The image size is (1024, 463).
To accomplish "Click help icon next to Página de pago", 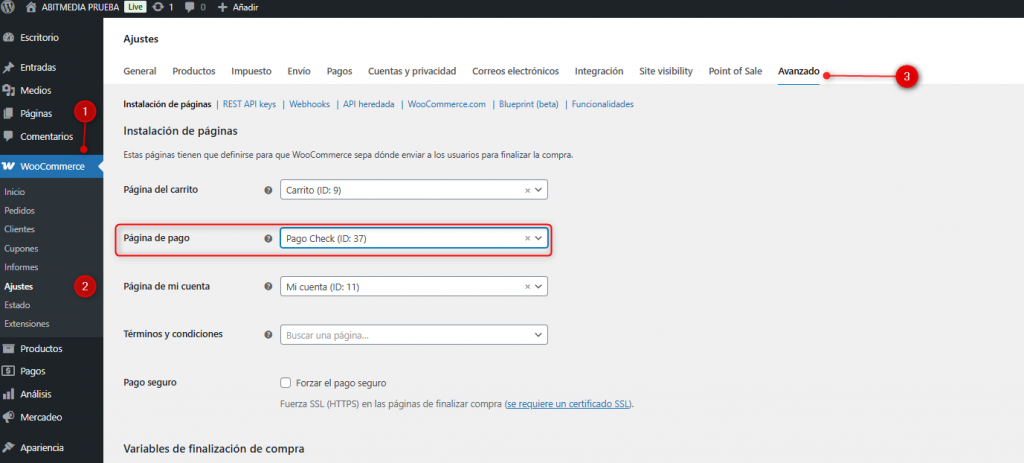I will [x=267, y=239].
